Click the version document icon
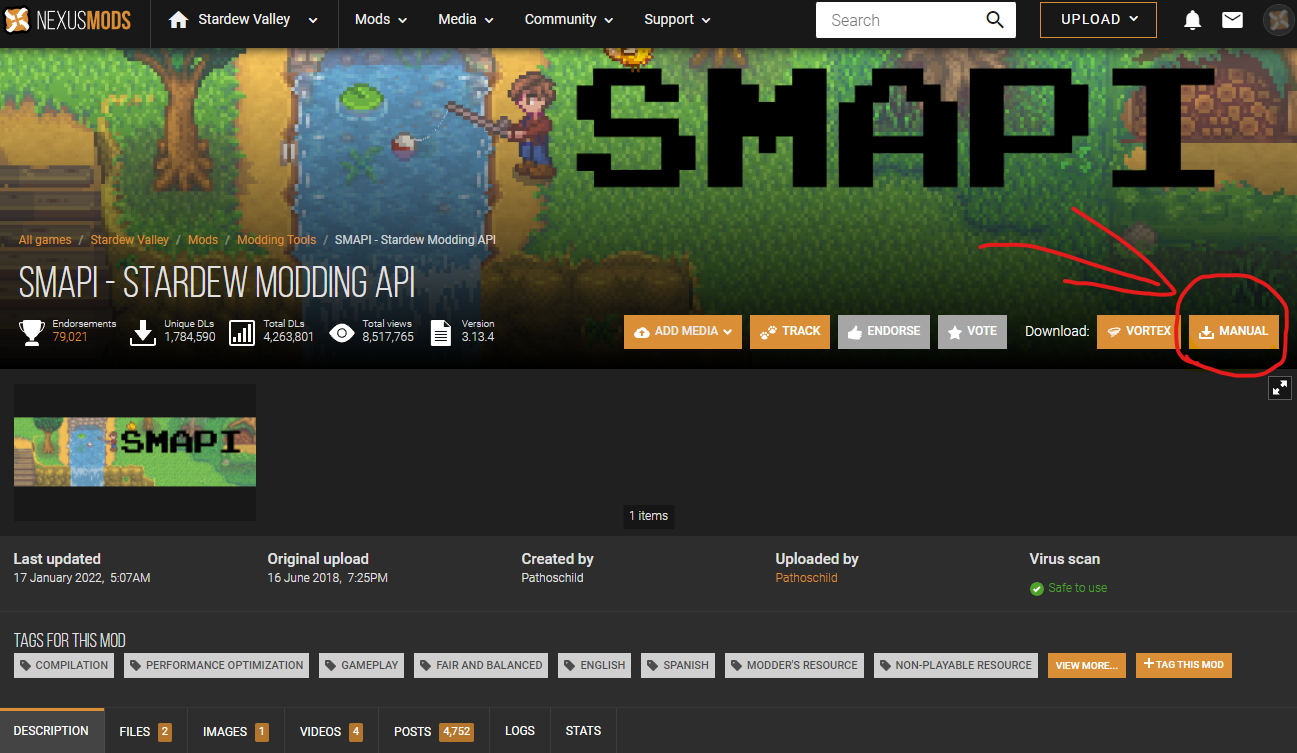Screen dimensions: 1297x753 point(441,333)
